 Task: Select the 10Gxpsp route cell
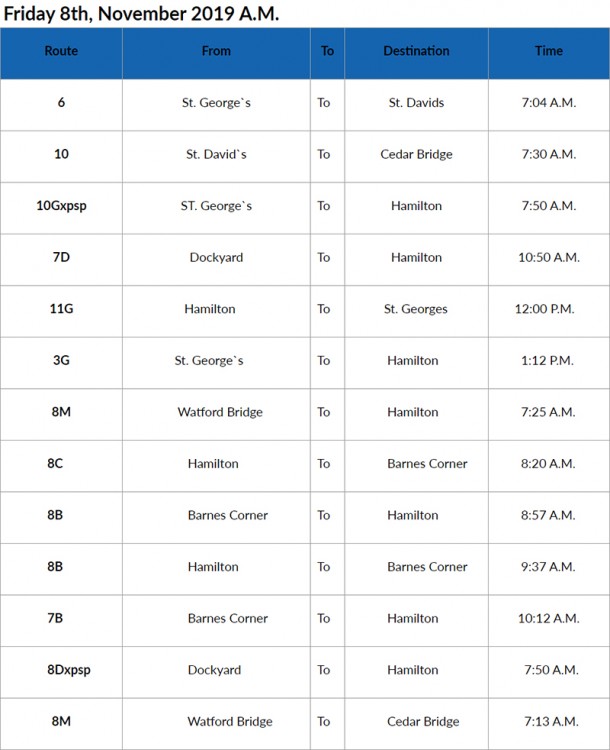61,206
